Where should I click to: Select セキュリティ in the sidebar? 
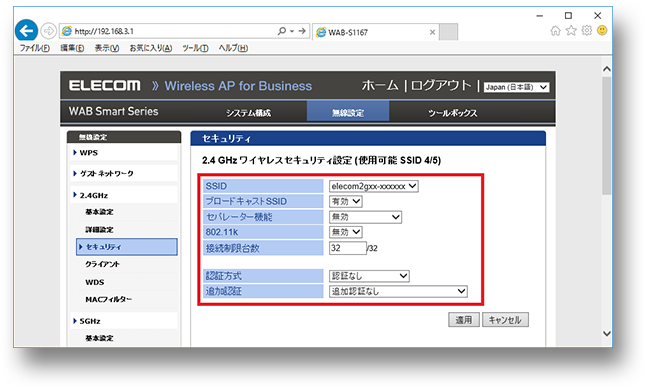[x=127, y=247]
